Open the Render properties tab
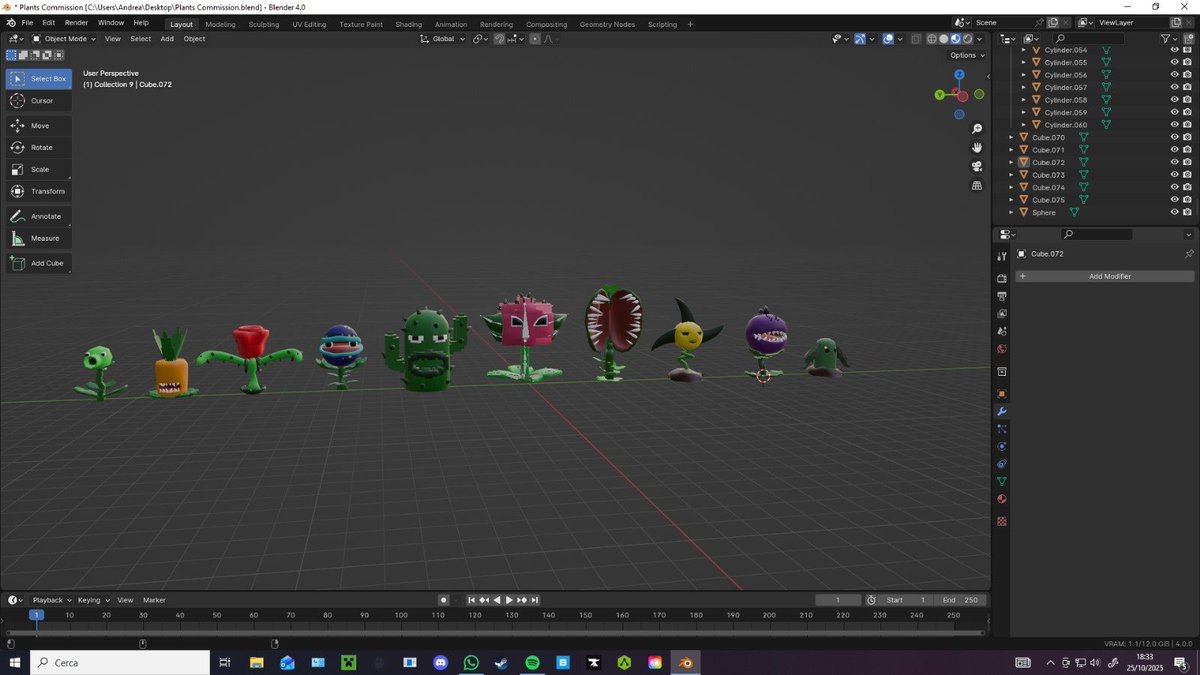Image resolution: width=1200 pixels, height=675 pixels. click(1001, 279)
